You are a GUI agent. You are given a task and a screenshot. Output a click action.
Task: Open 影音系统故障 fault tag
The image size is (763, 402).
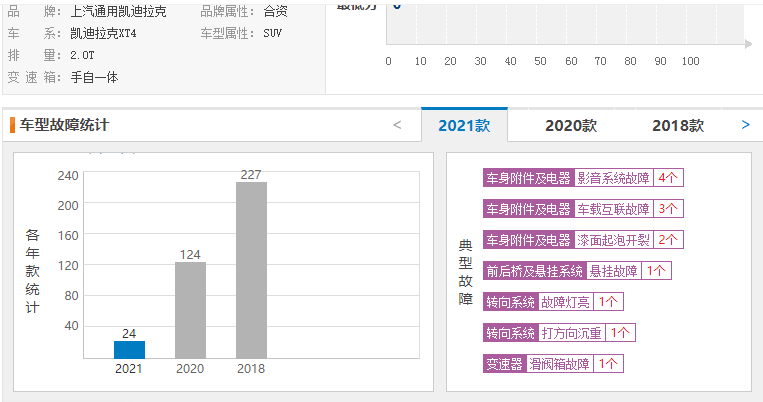[613, 178]
